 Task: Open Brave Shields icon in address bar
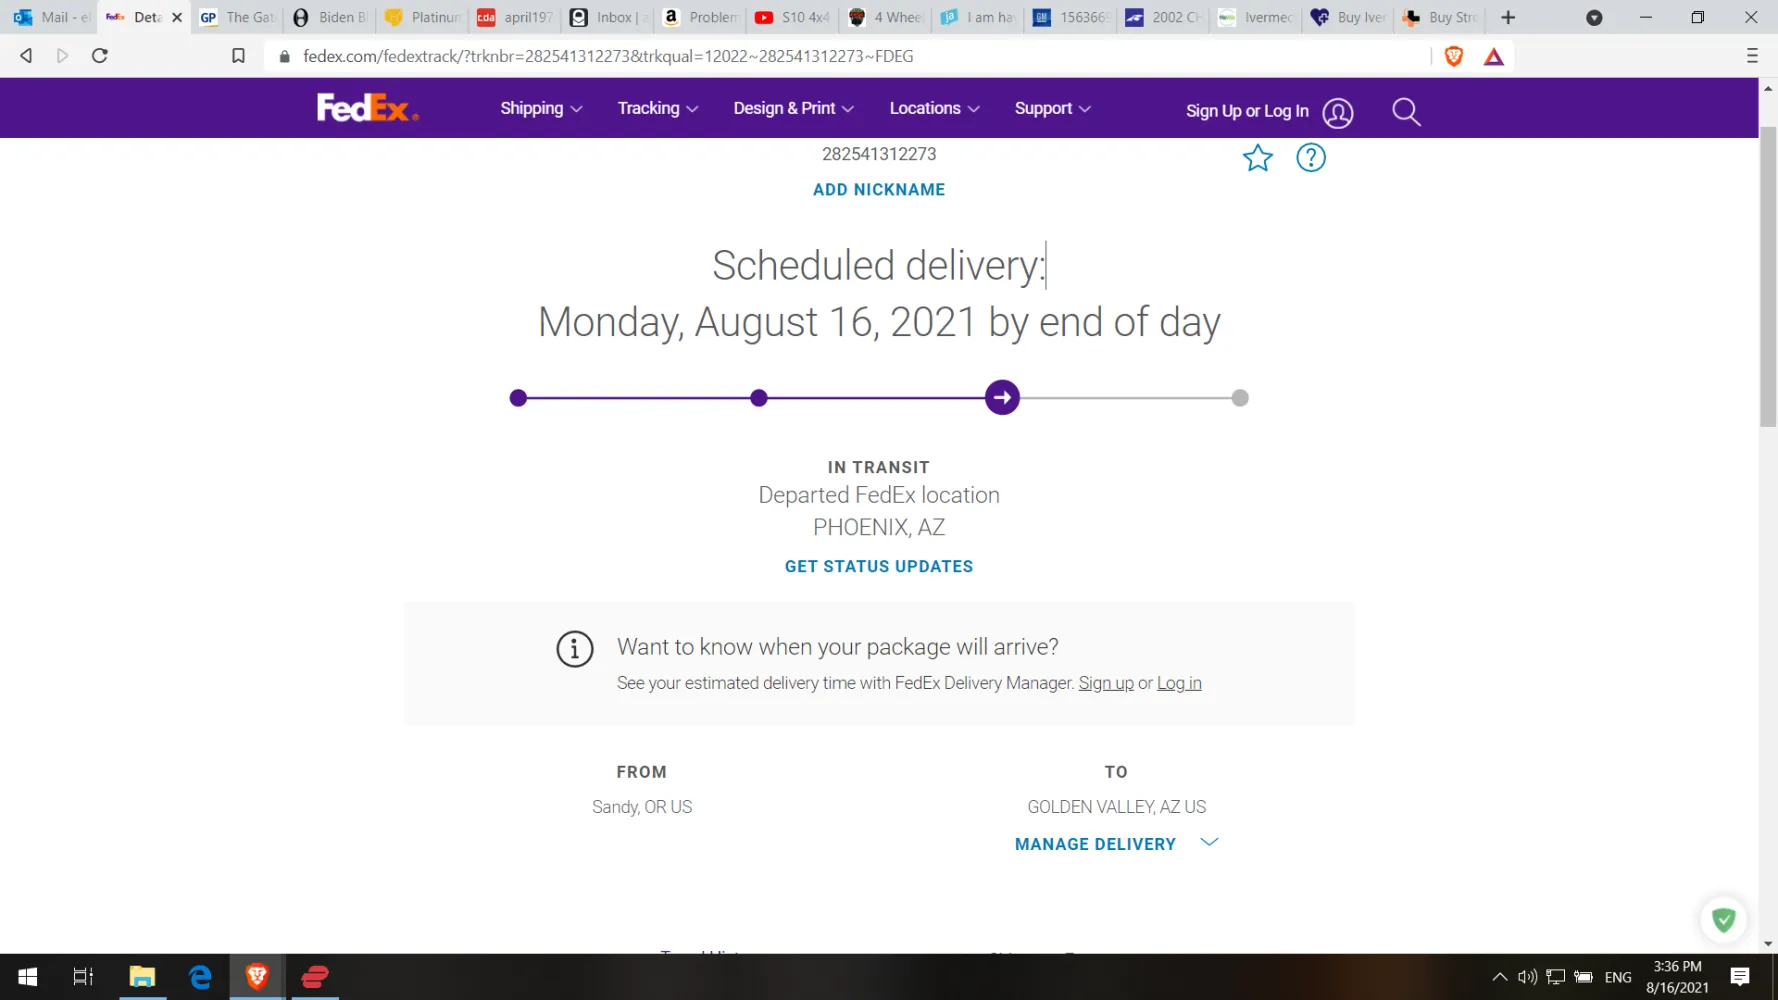[x=1454, y=56]
